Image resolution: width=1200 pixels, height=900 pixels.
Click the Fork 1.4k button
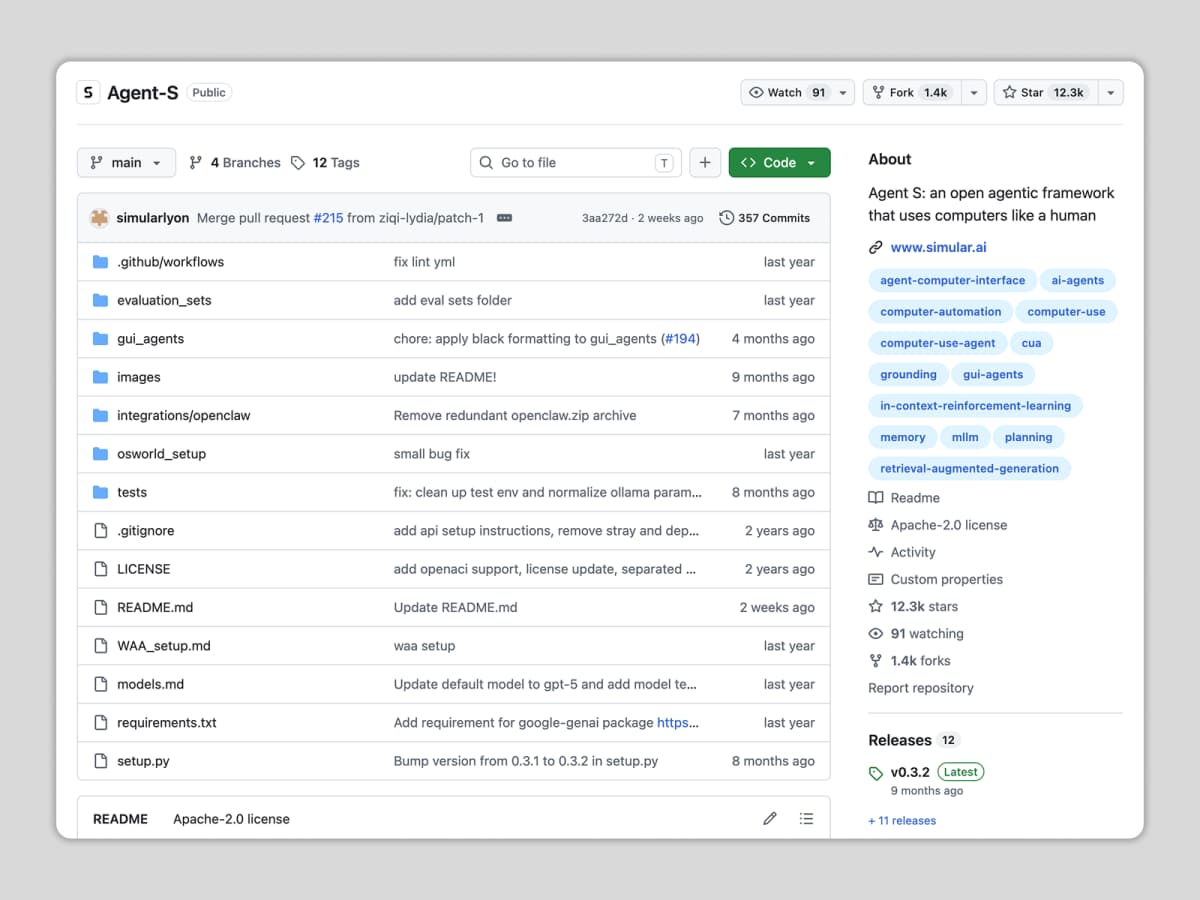[912, 92]
